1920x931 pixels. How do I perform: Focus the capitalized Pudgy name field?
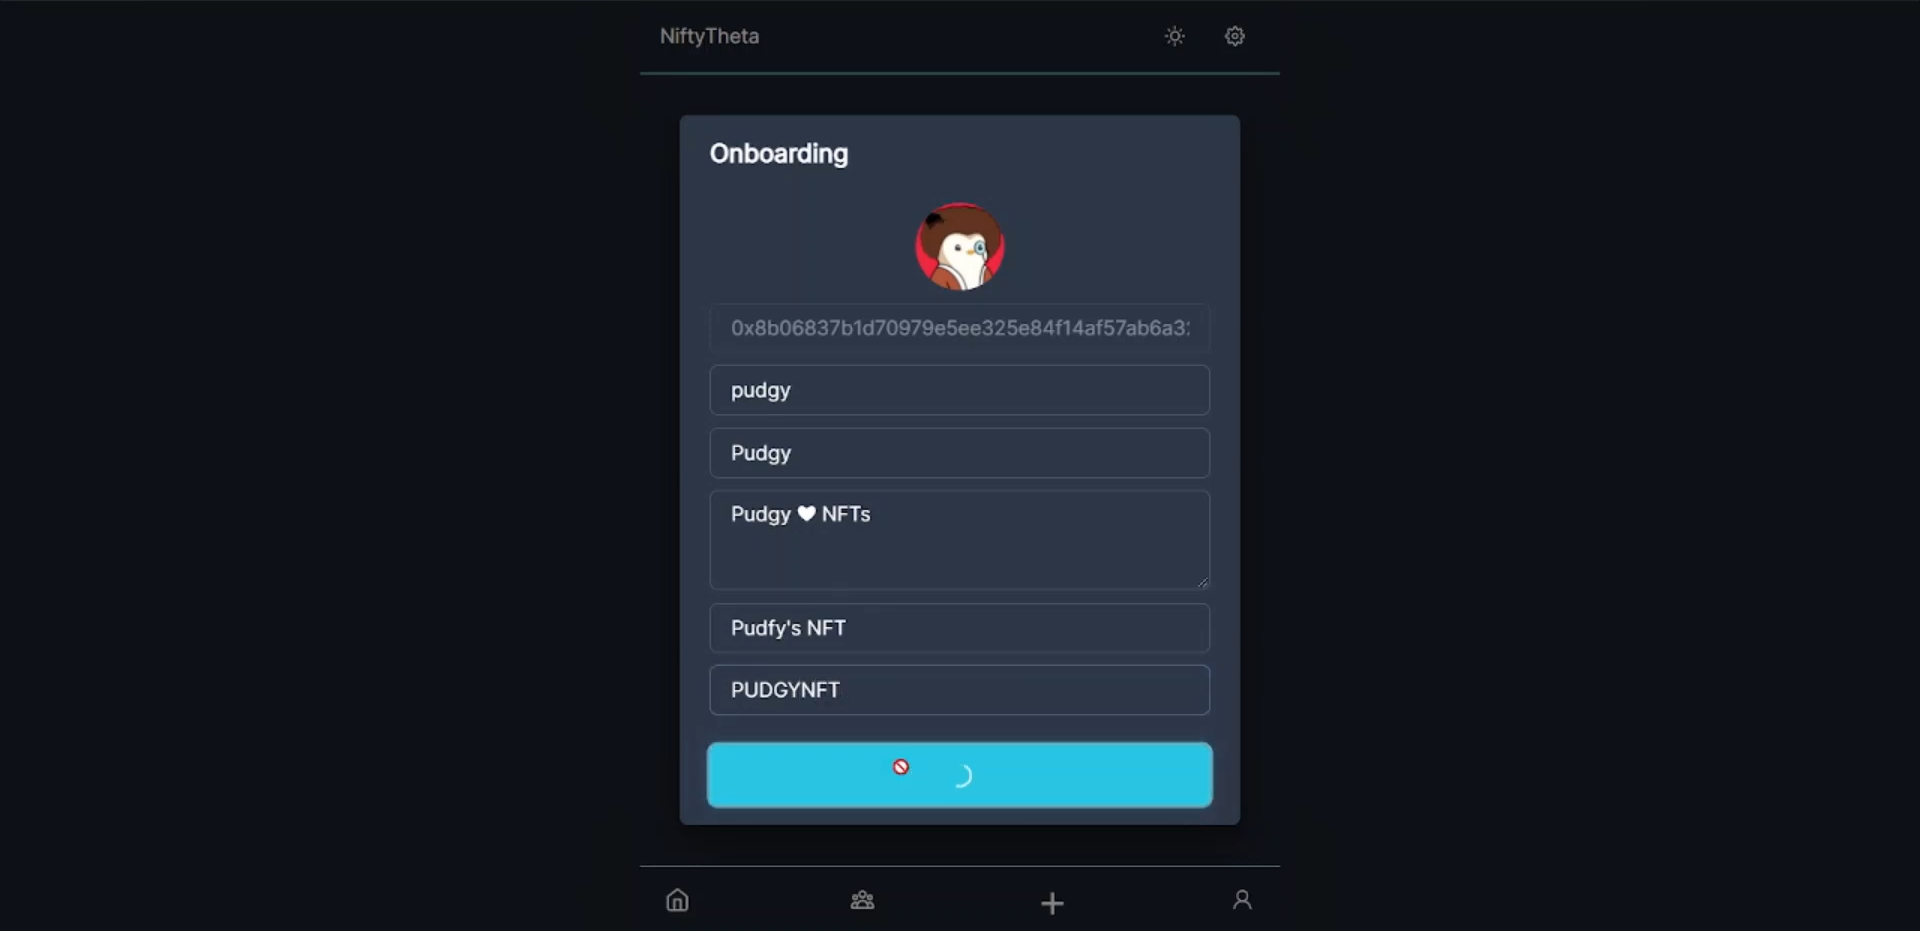coord(960,453)
